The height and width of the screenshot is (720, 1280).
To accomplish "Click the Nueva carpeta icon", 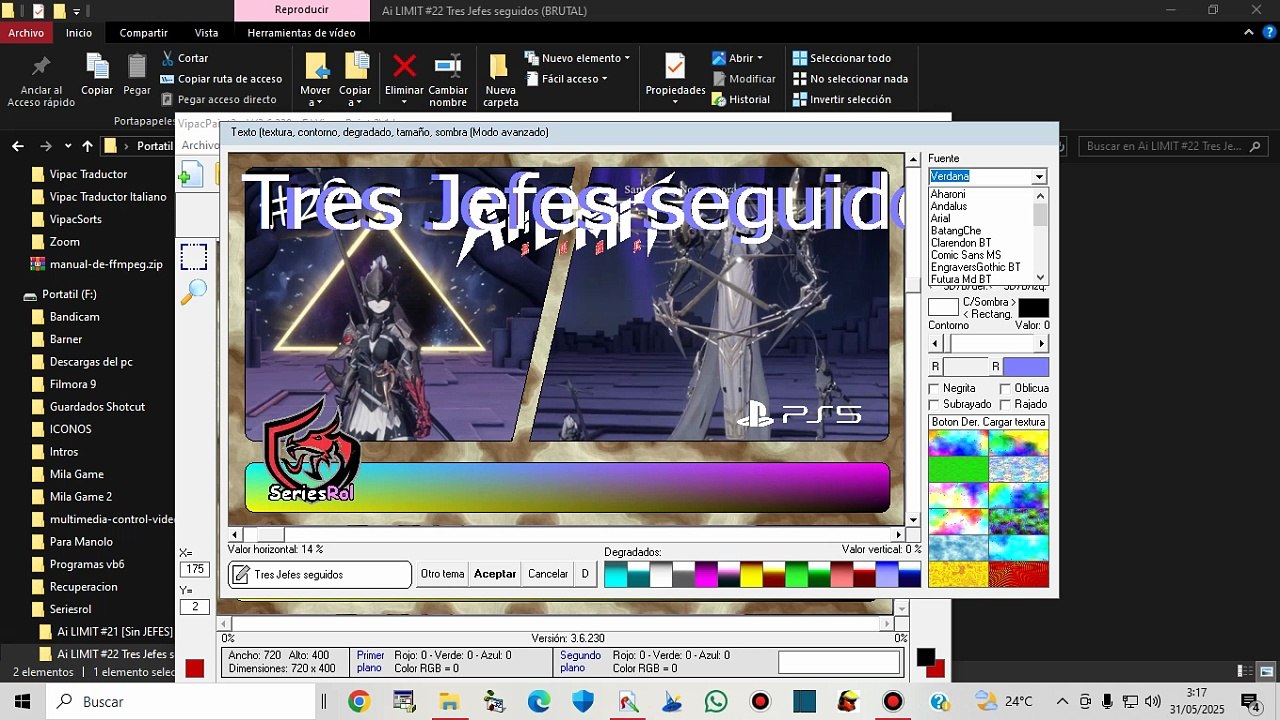I will (x=500, y=68).
